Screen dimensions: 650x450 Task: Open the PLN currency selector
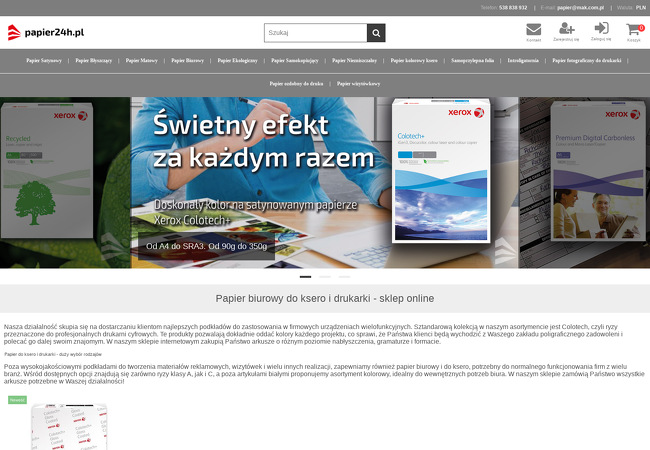coord(640,7)
